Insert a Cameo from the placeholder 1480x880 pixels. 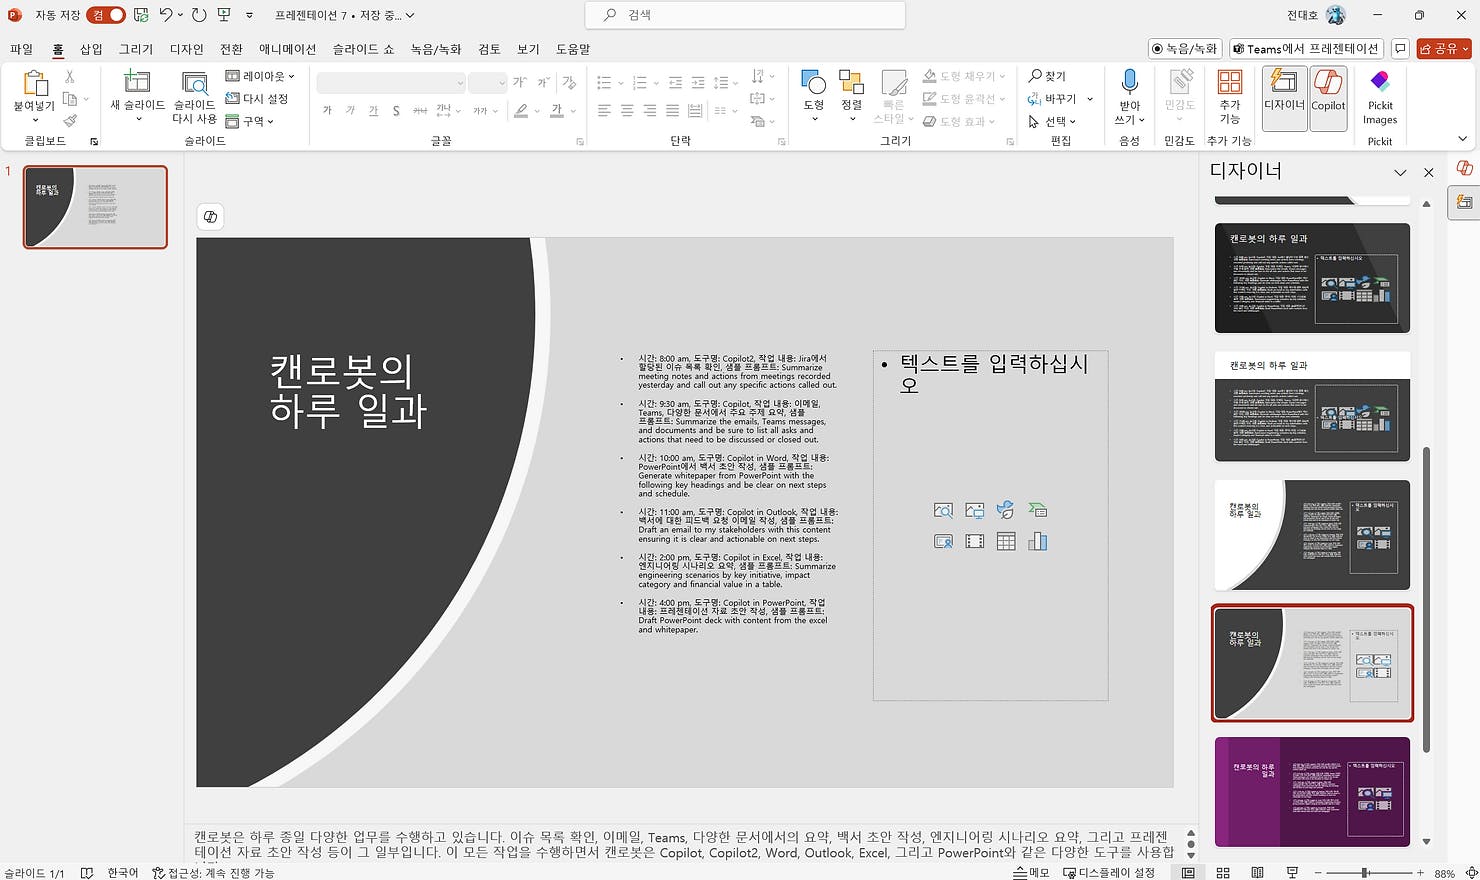943,541
